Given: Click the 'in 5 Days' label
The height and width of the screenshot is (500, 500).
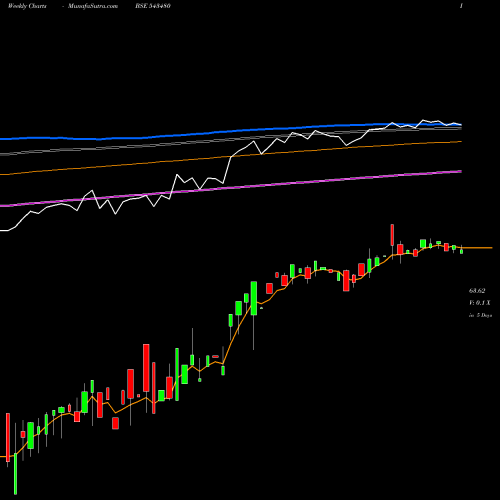Looking at the screenshot, I should tap(480, 315).
